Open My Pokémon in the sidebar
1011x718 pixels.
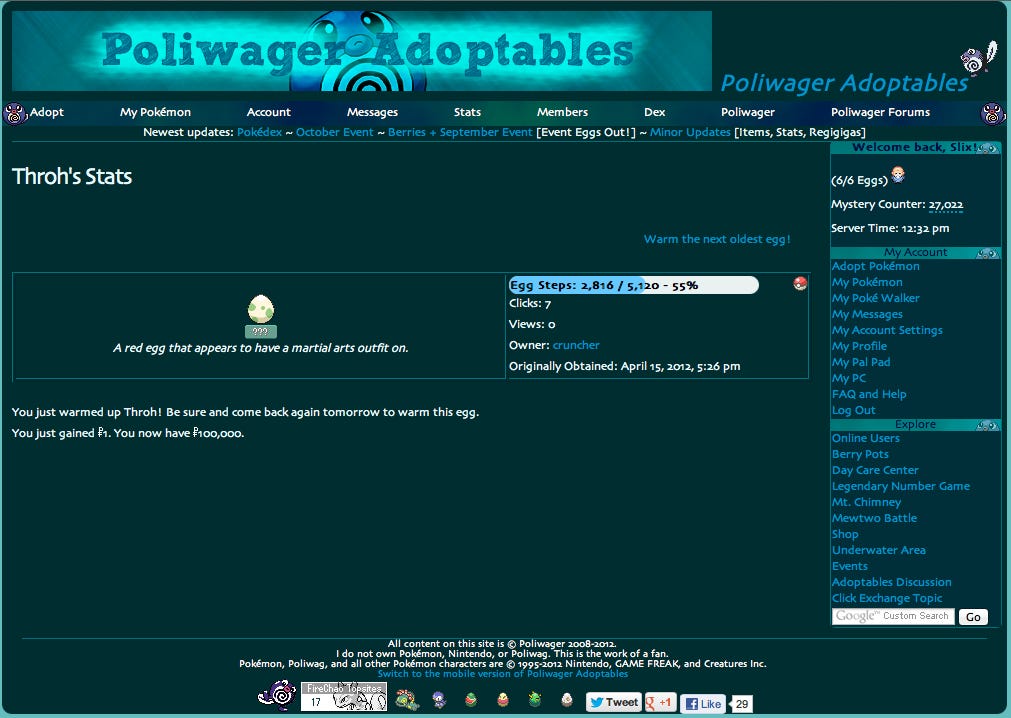pos(867,282)
